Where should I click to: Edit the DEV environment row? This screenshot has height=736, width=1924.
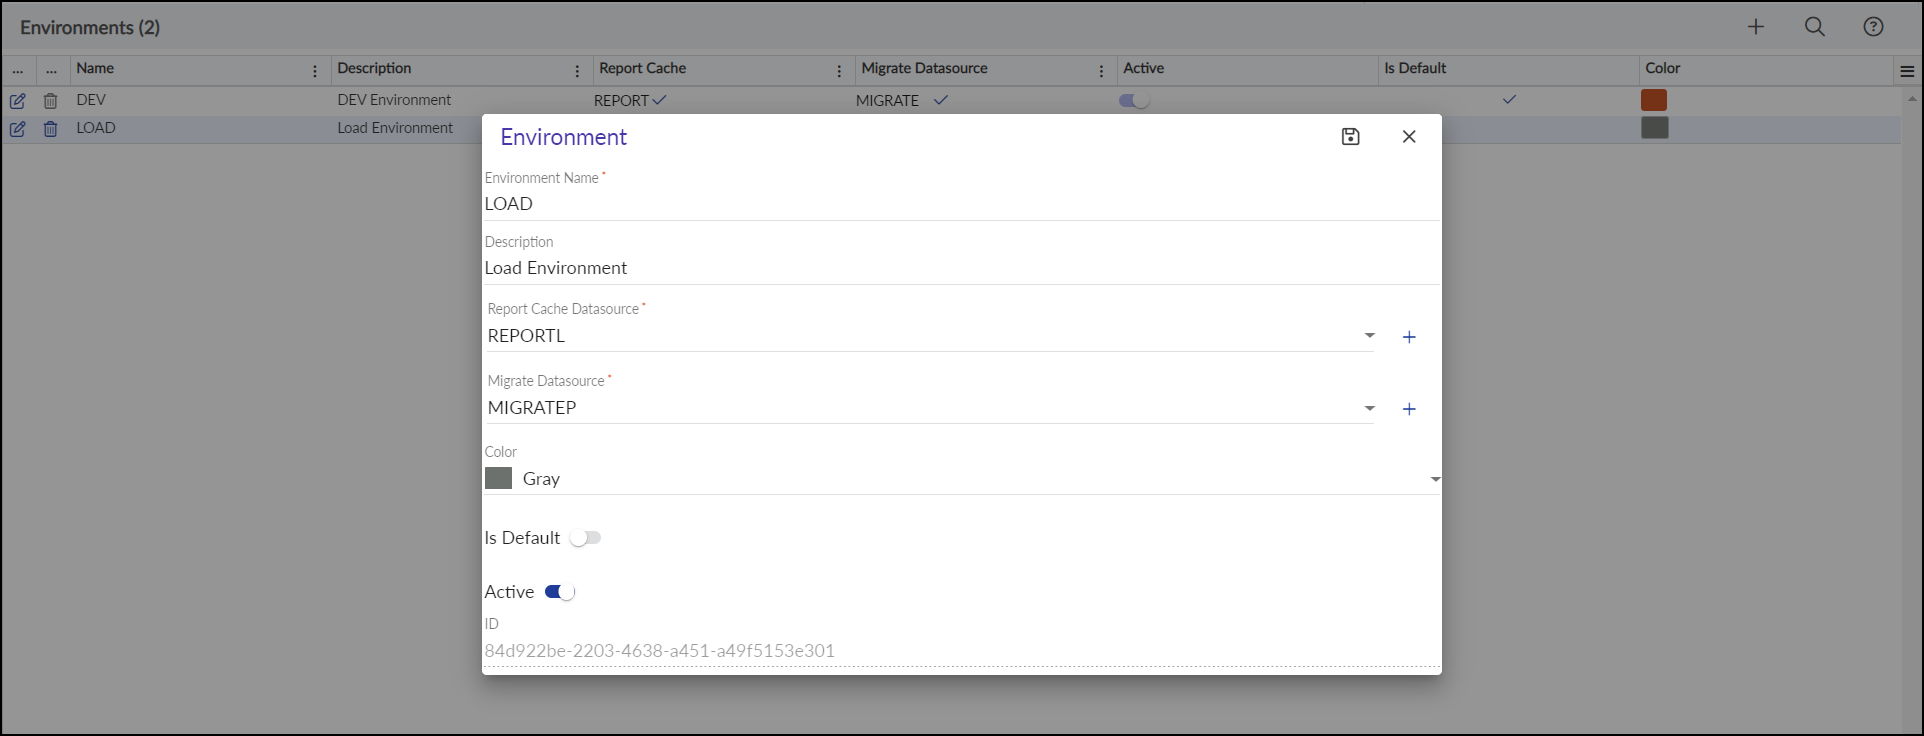pos(18,101)
